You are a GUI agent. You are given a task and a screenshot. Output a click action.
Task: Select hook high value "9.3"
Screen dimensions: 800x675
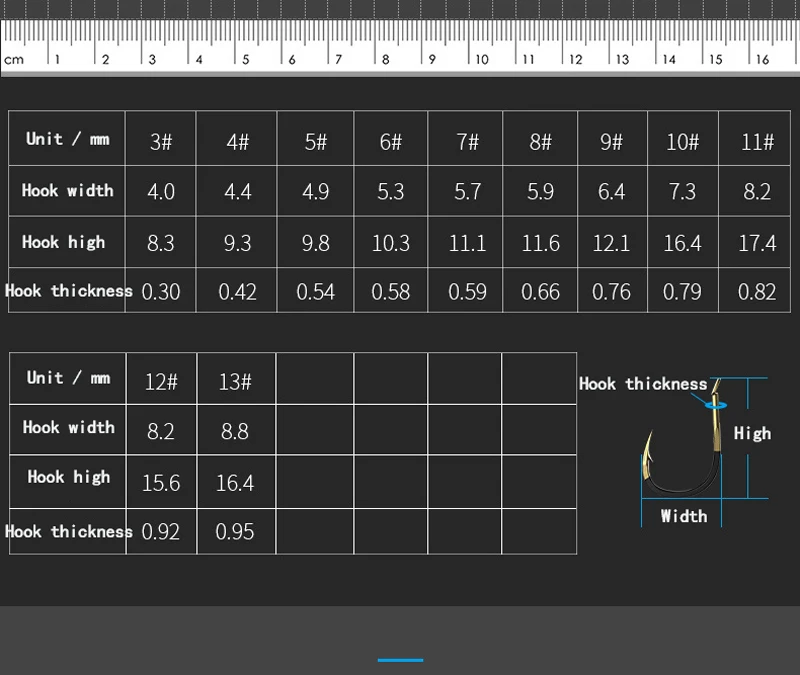(x=238, y=243)
